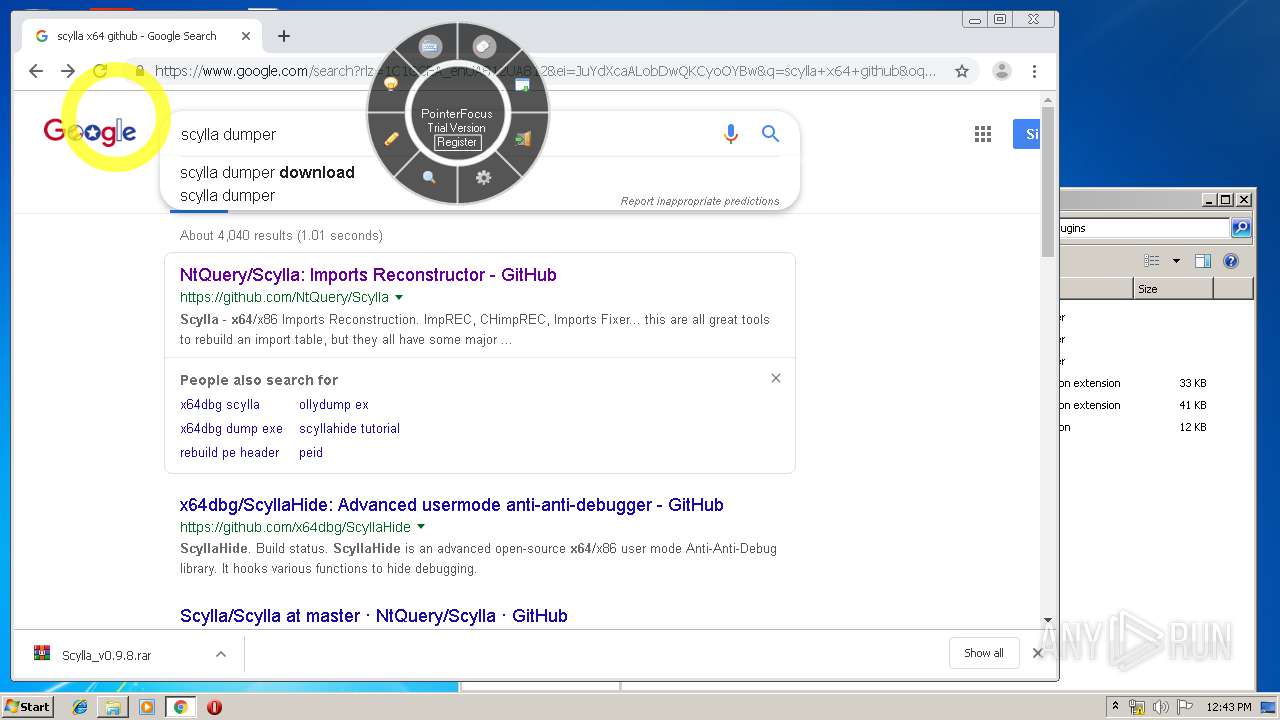Viewport: 1280px width, 720px height.
Task: Click Show all downloads
Action: tap(984, 653)
